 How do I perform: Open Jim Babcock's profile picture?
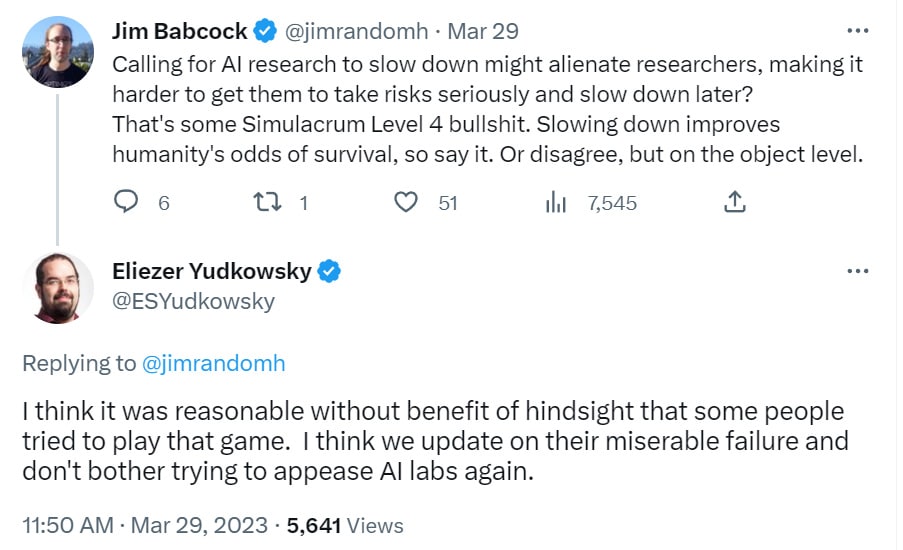58,52
